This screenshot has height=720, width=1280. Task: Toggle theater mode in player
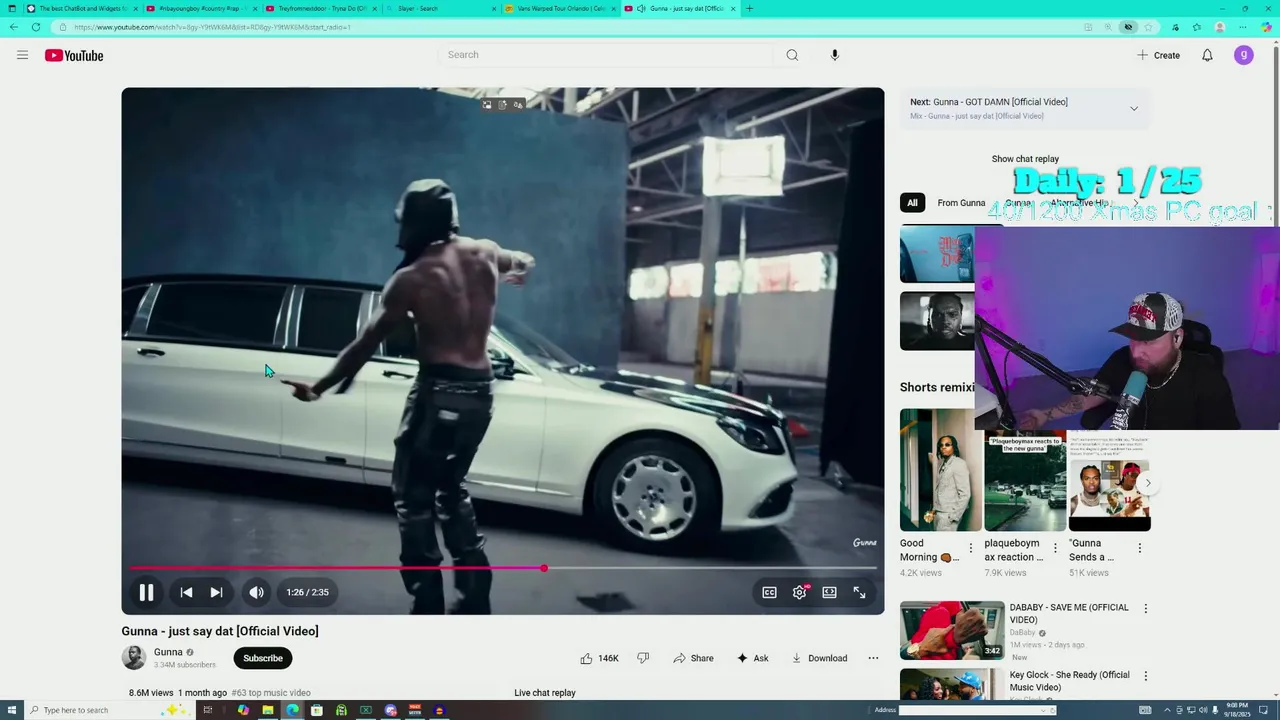(x=829, y=592)
